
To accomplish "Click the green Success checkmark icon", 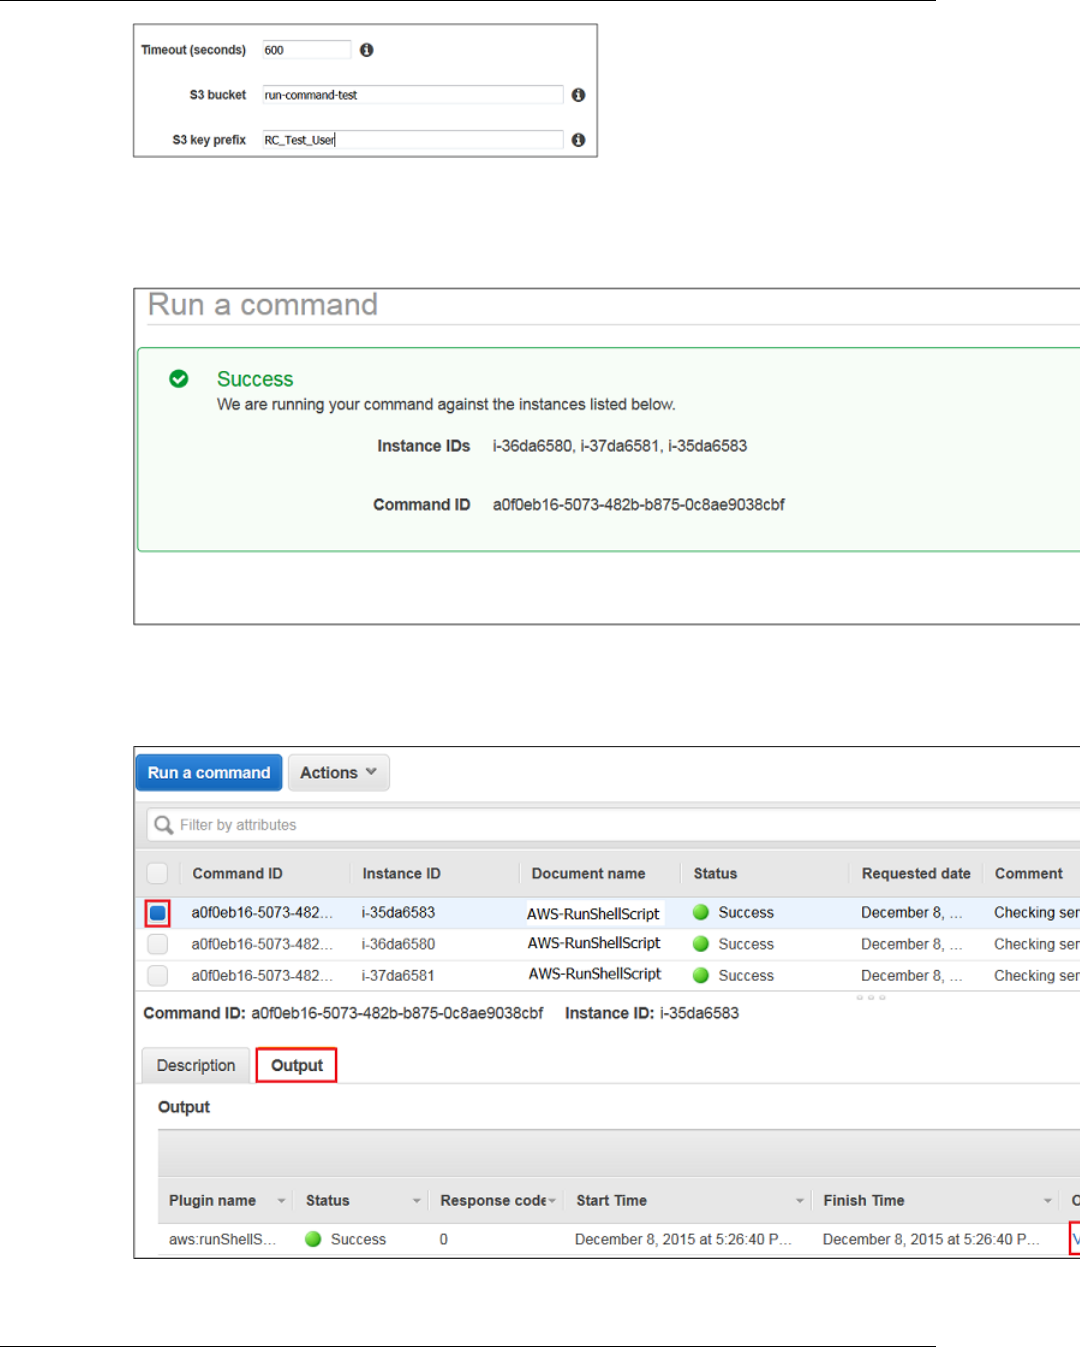I will pos(179,379).
